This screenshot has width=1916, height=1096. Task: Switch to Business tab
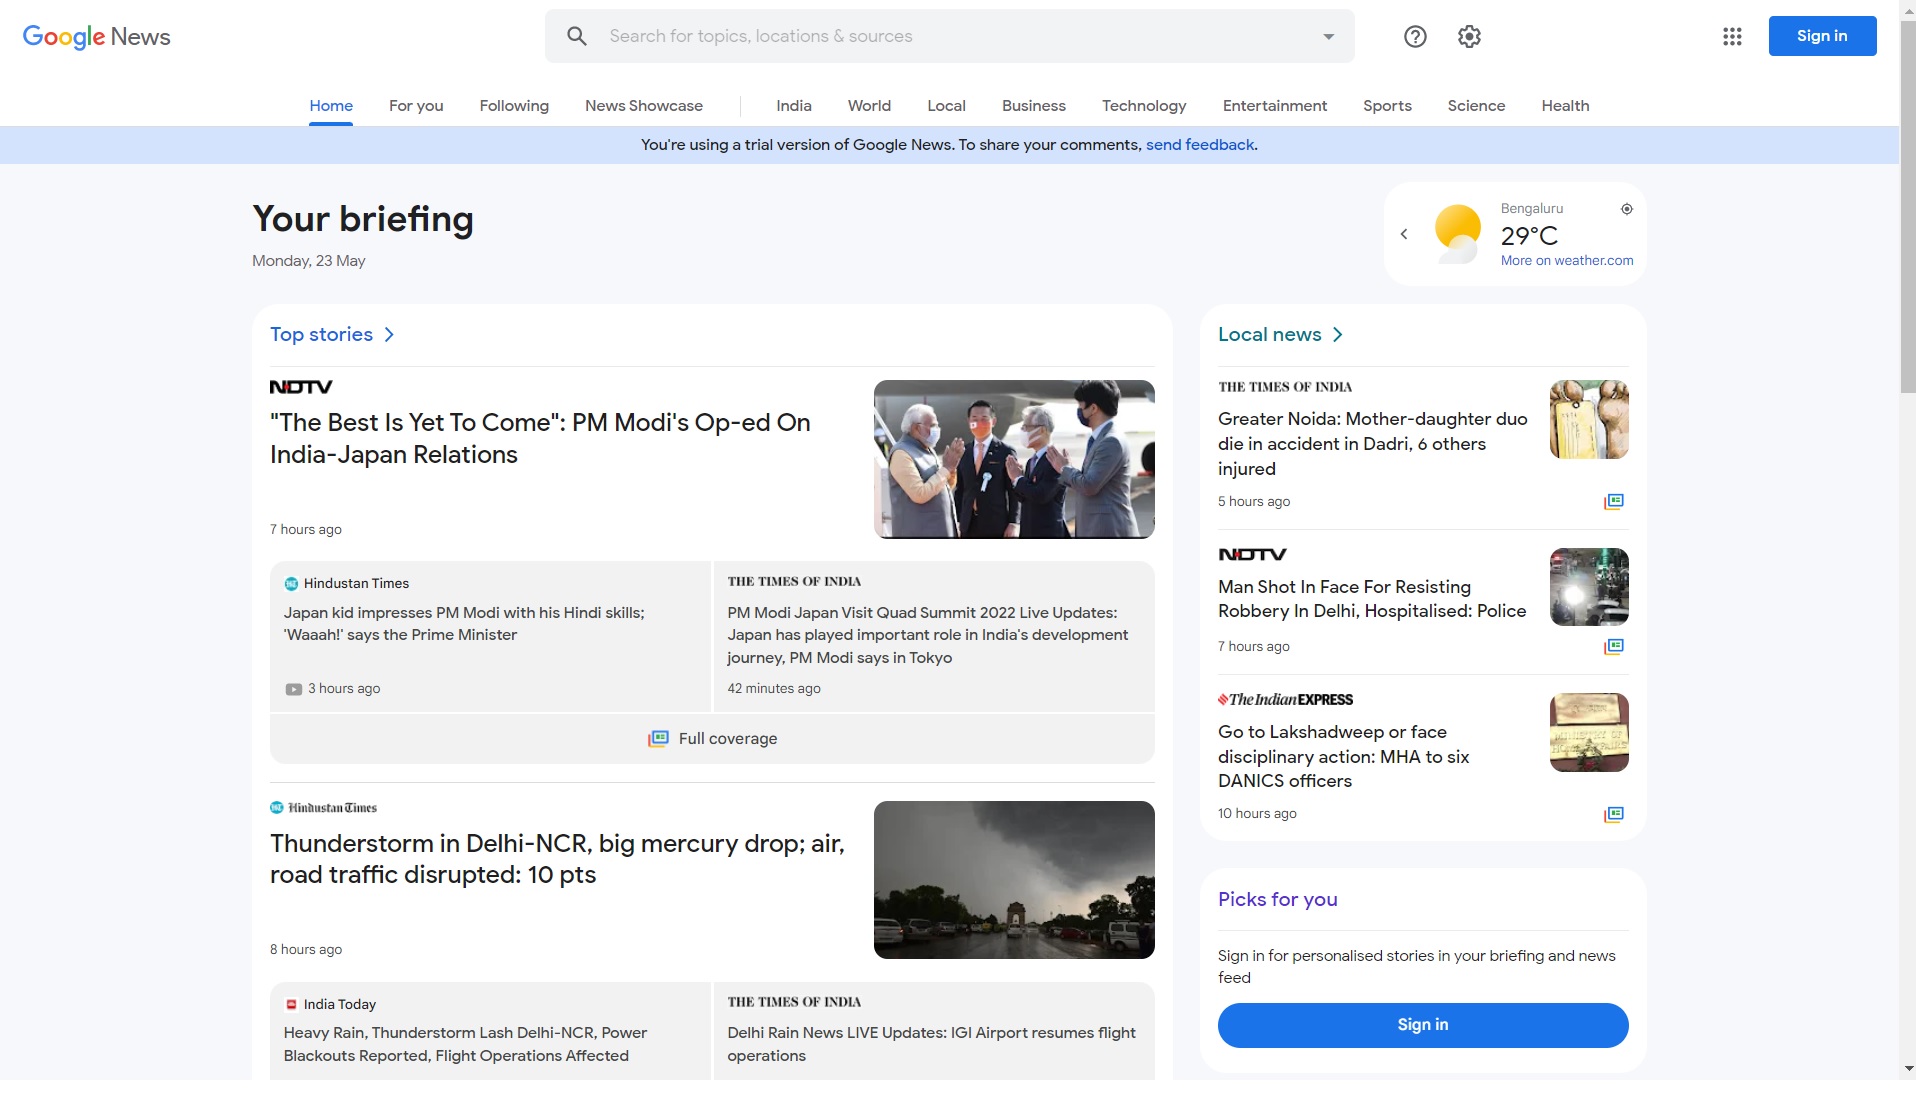coord(1034,106)
